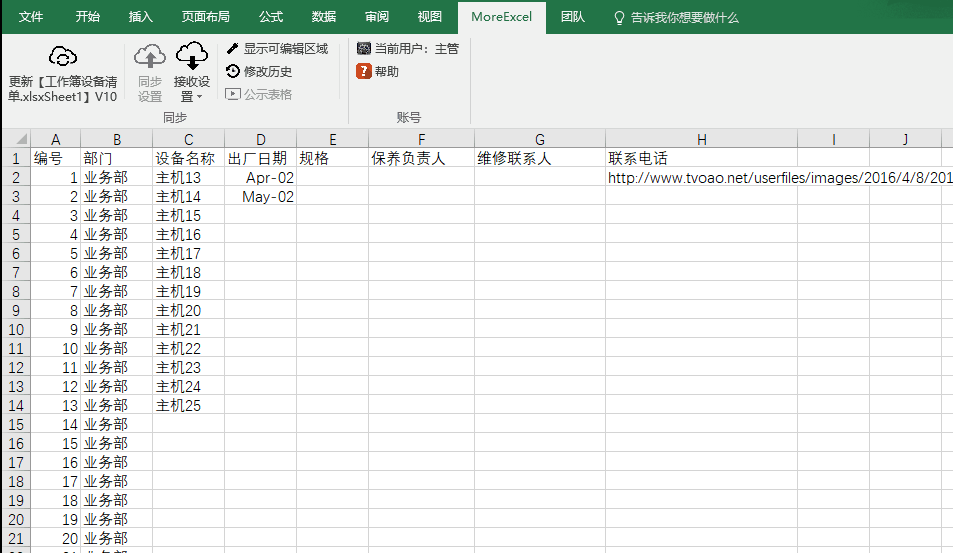Select row 21 header
This screenshot has width=953, height=553.
16,538
